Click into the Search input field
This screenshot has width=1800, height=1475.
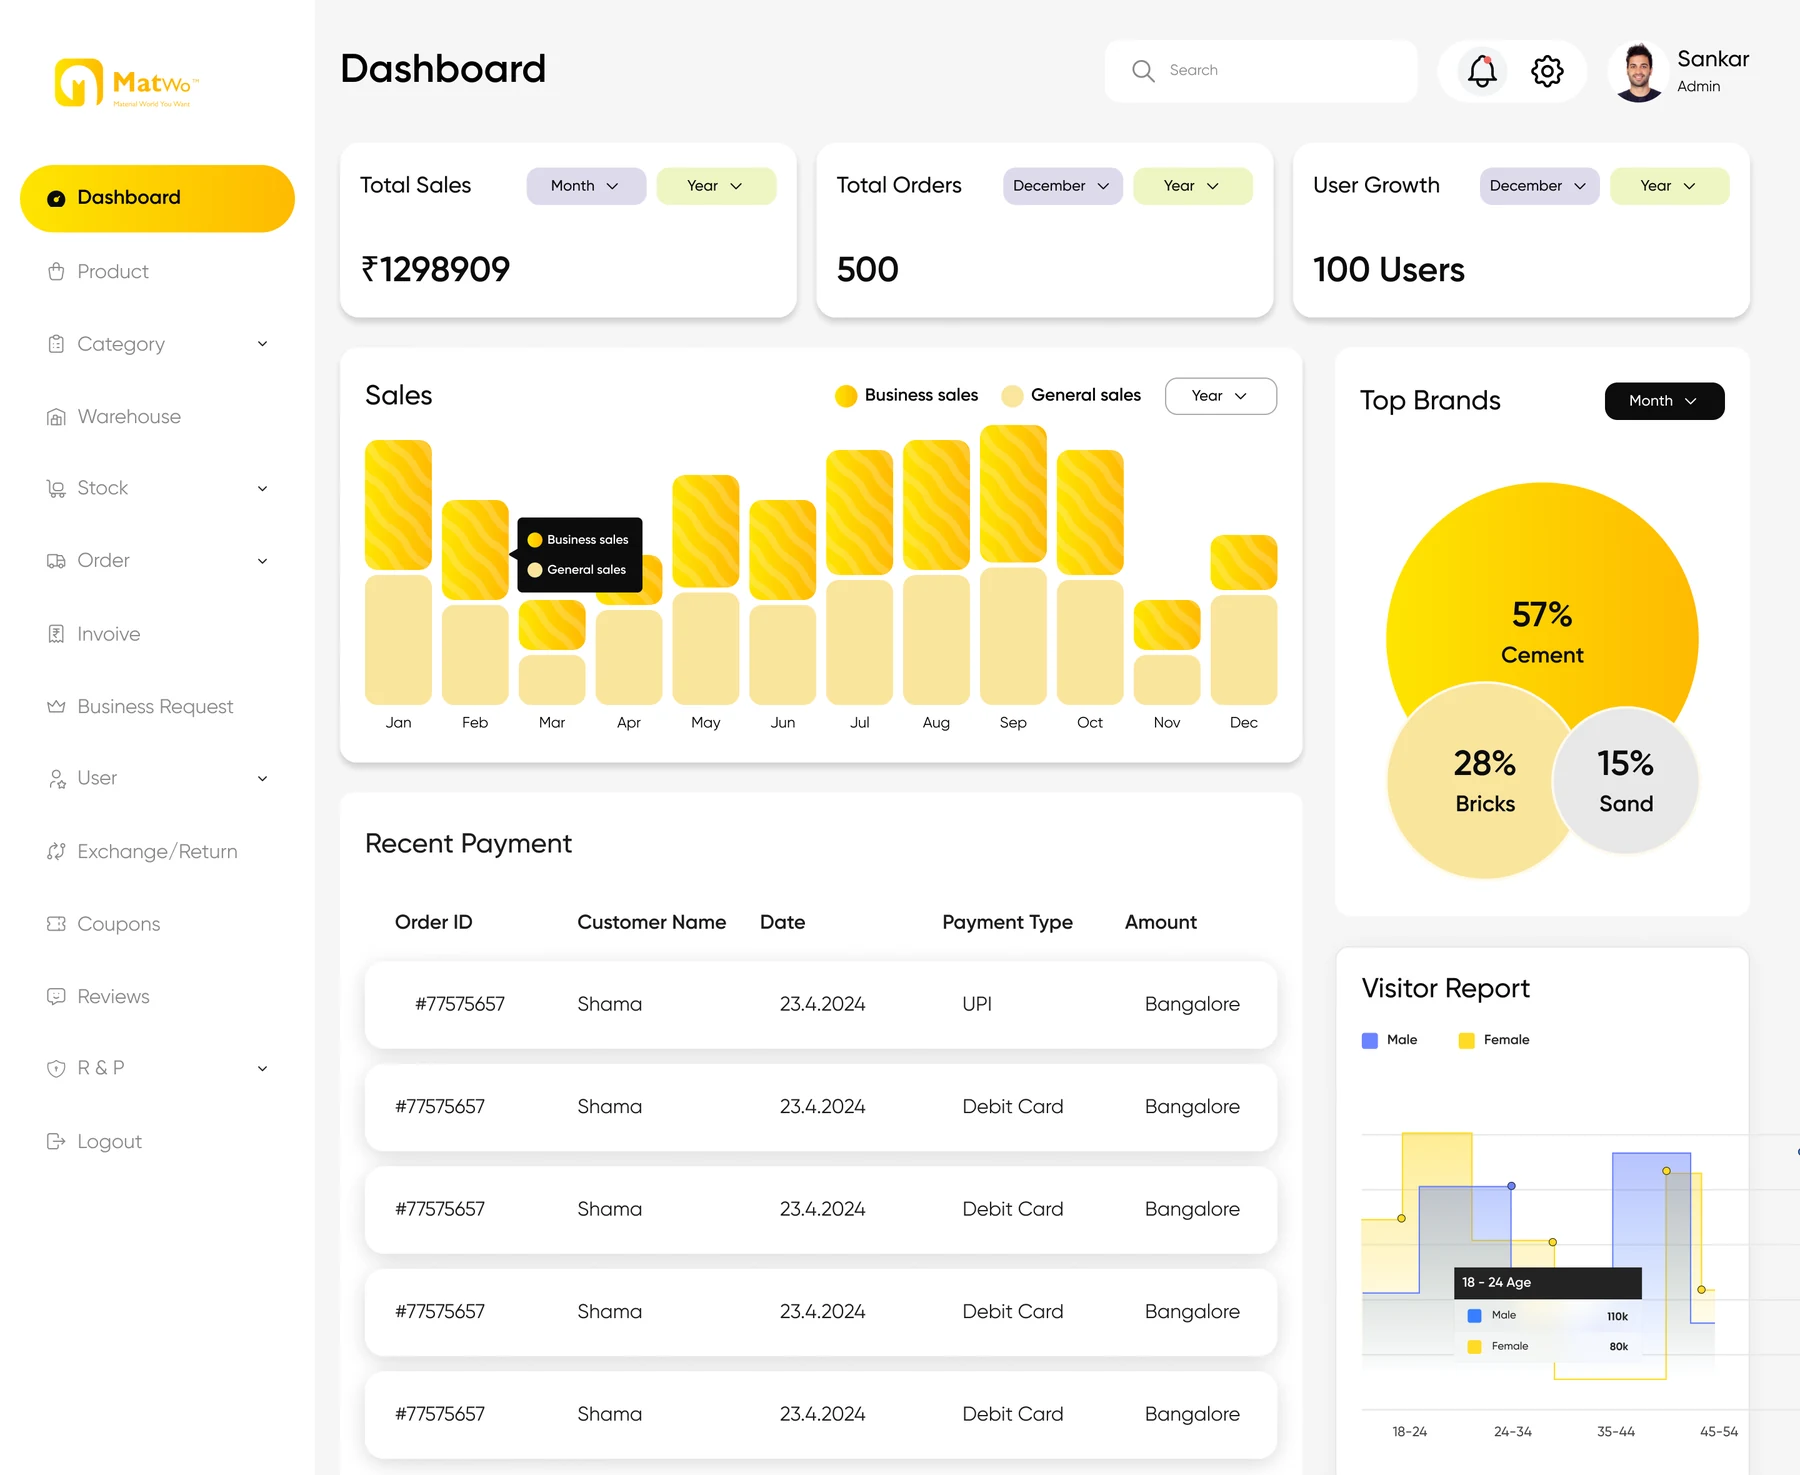coord(1261,71)
